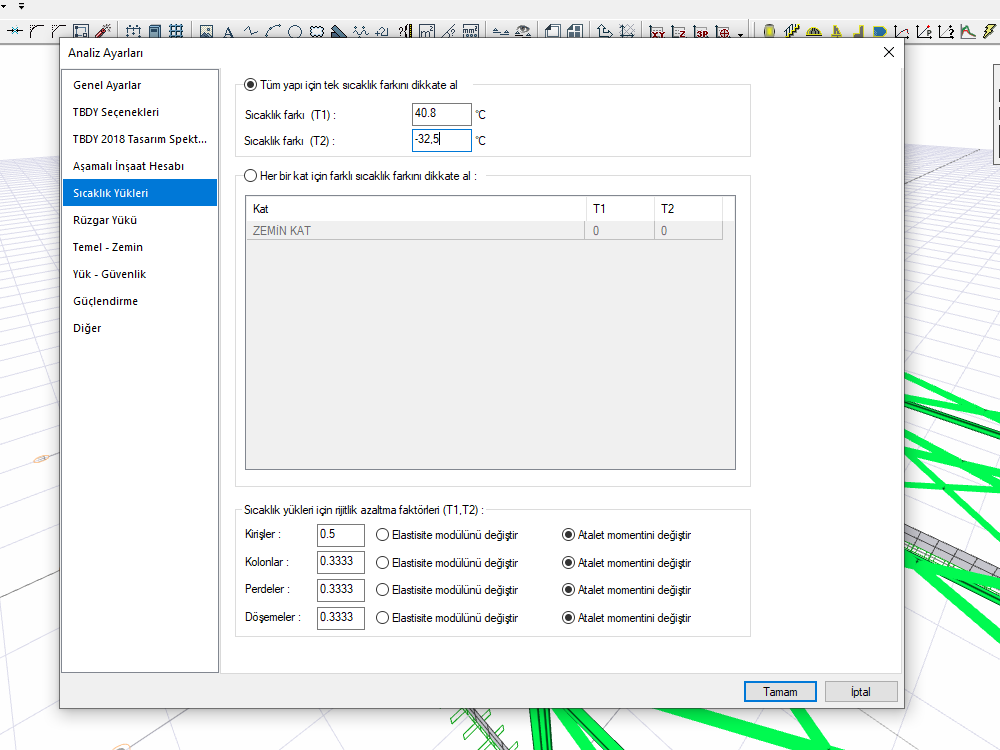
Task: Switch to 3D view icon
Action: point(703,32)
